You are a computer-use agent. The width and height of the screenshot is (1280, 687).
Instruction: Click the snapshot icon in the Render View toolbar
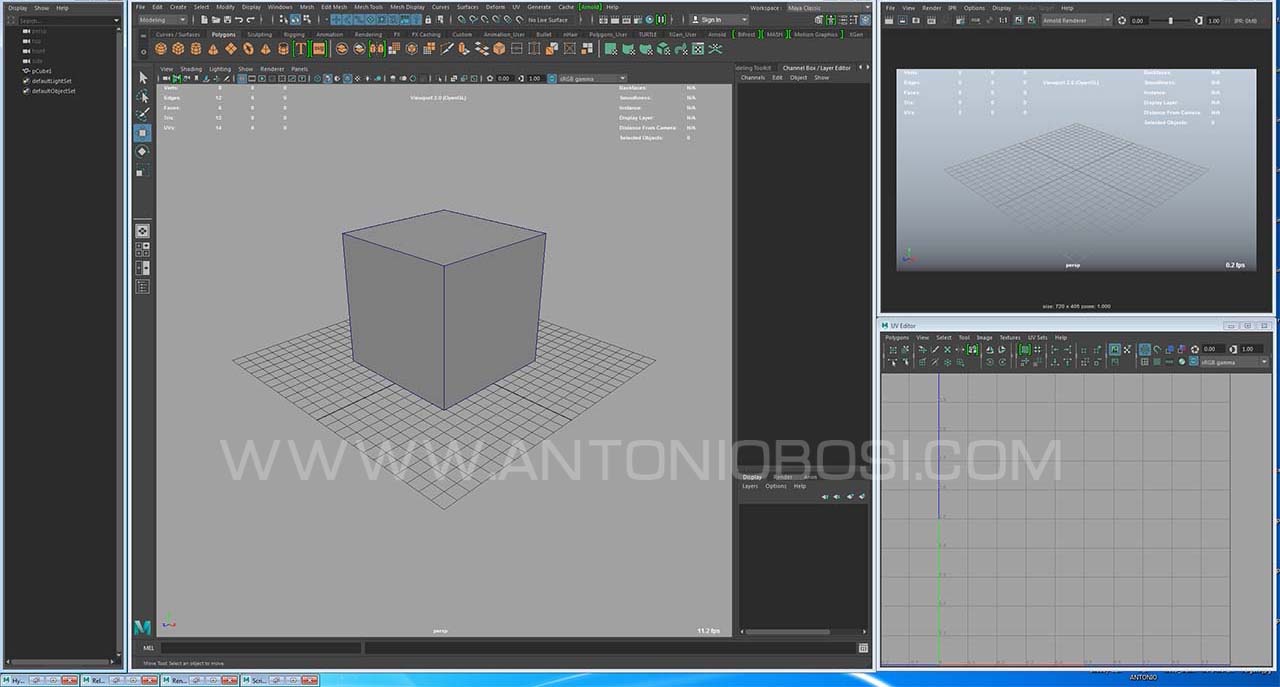[x=916, y=19]
